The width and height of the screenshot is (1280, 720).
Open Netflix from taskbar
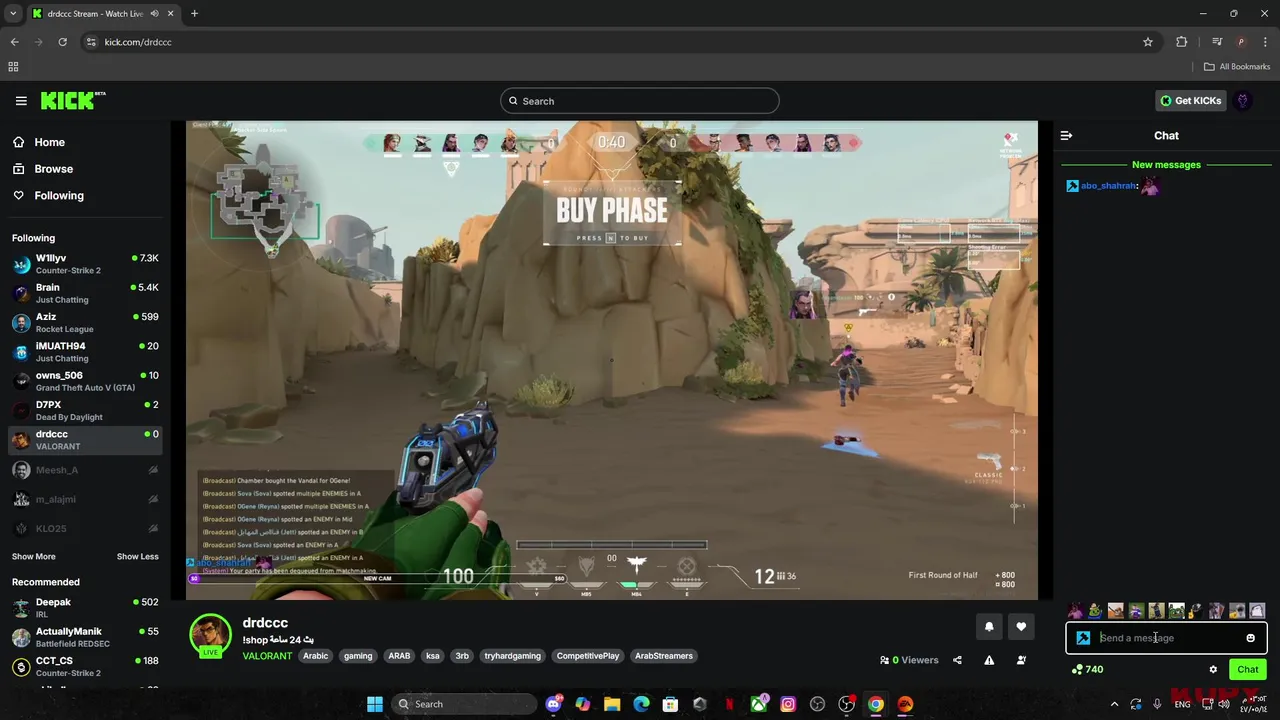pyautogui.click(x=729, y=704)
